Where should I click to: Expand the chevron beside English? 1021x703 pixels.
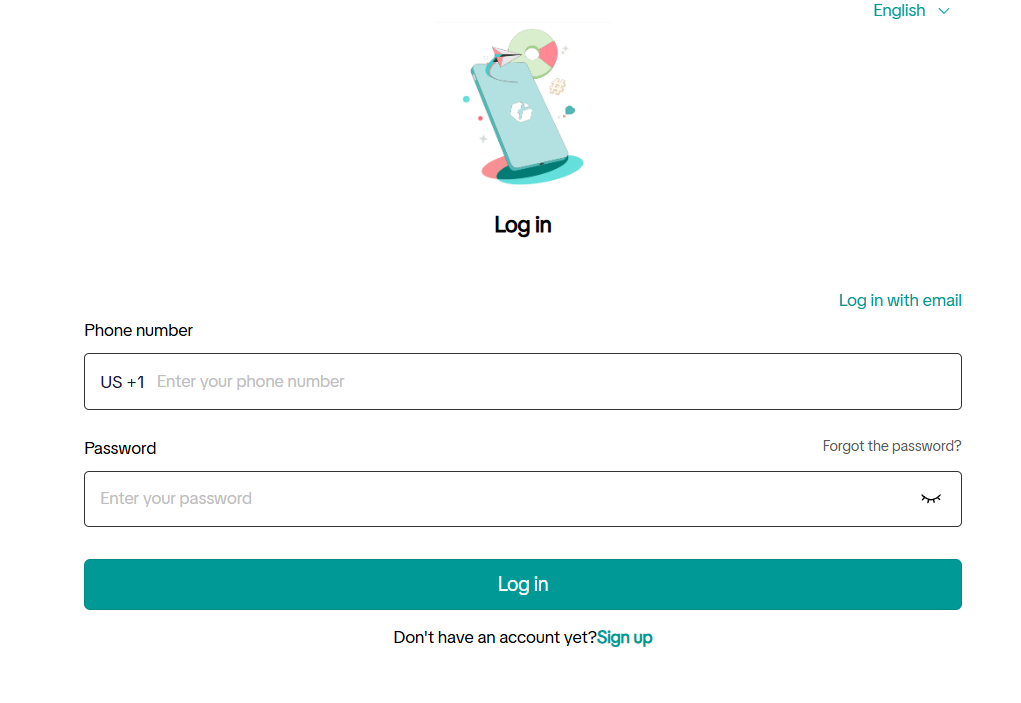[944, 11]
